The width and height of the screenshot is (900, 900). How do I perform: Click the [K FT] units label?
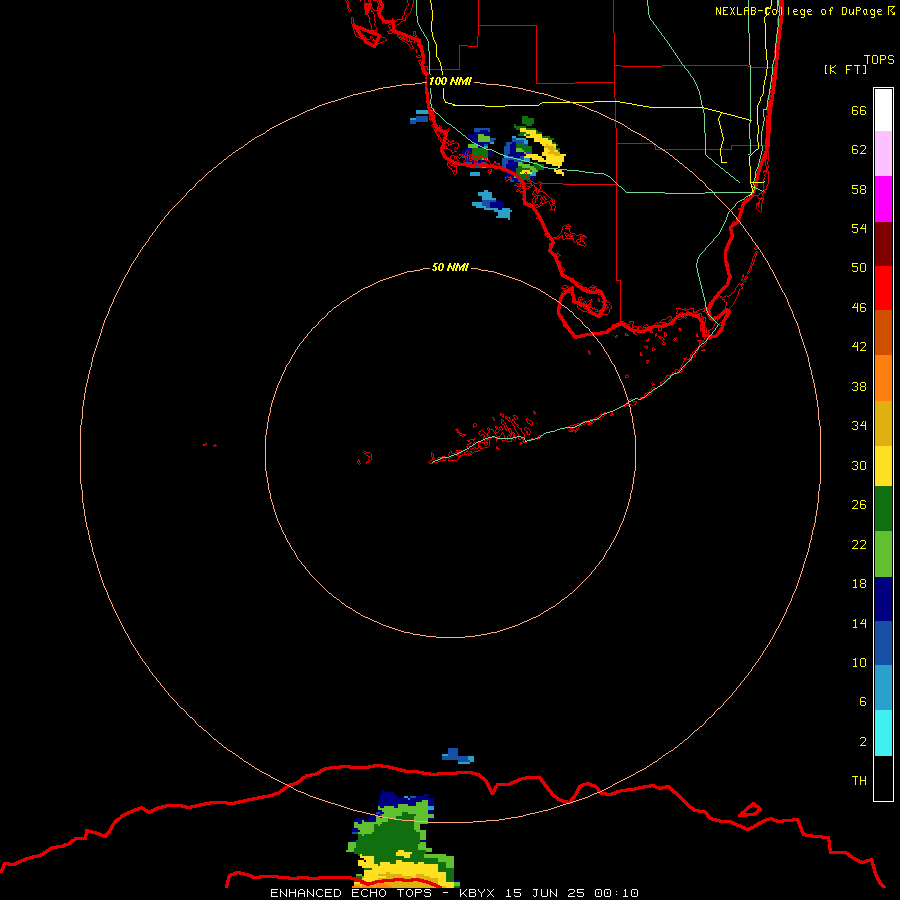(845, 69)
